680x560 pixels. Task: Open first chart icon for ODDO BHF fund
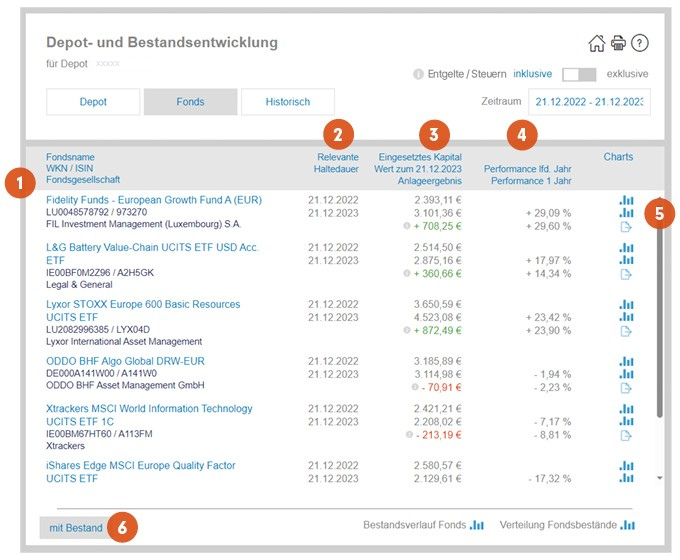point(626,361)
